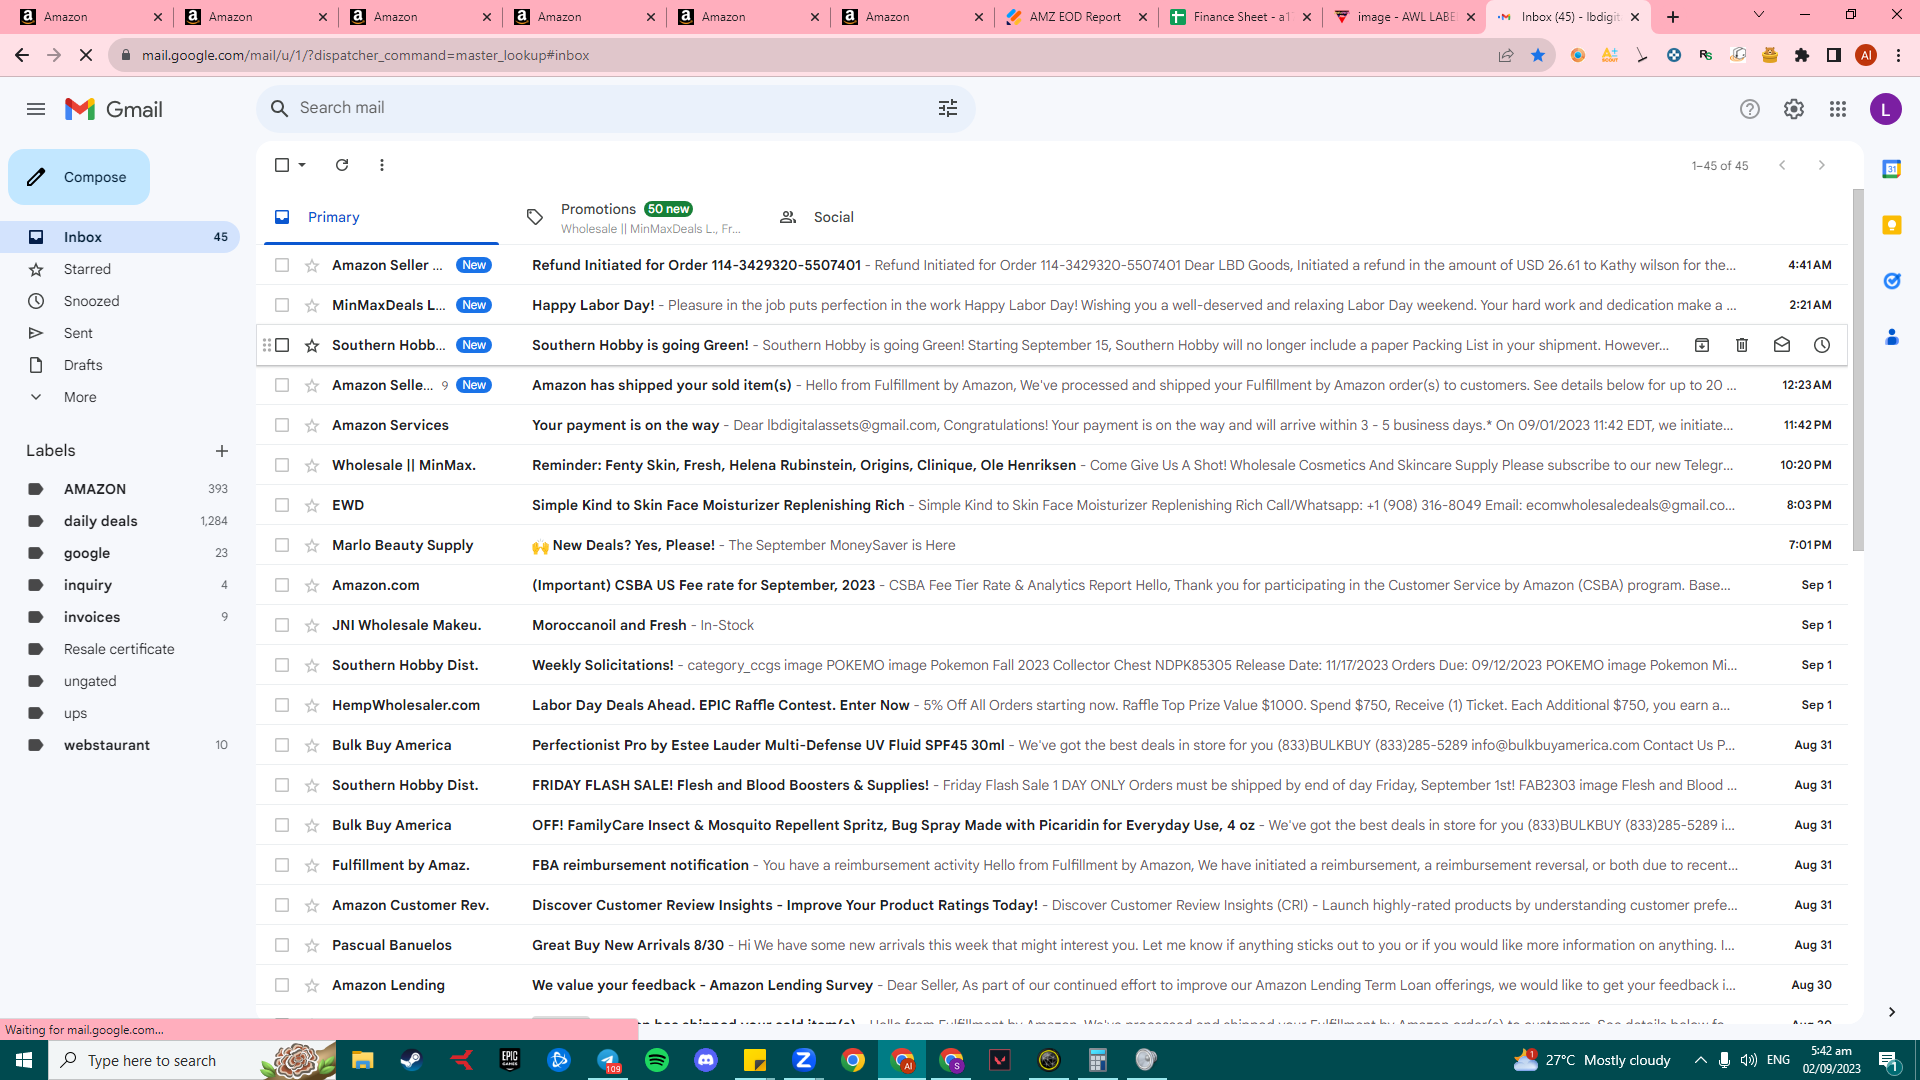This screenshot has width=1920, height=1080.
Task: Select Amazon has shipped email checkbox
Action: point(282,385)
